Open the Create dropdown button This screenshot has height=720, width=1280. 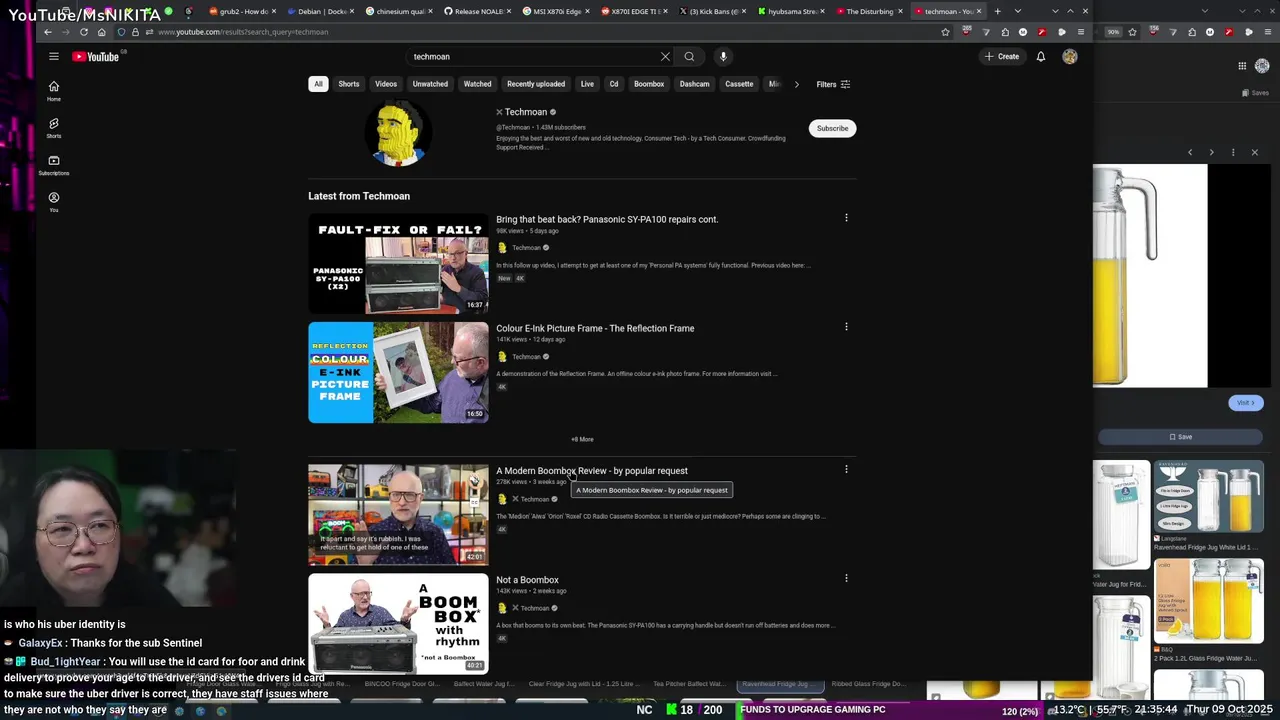1001,57
